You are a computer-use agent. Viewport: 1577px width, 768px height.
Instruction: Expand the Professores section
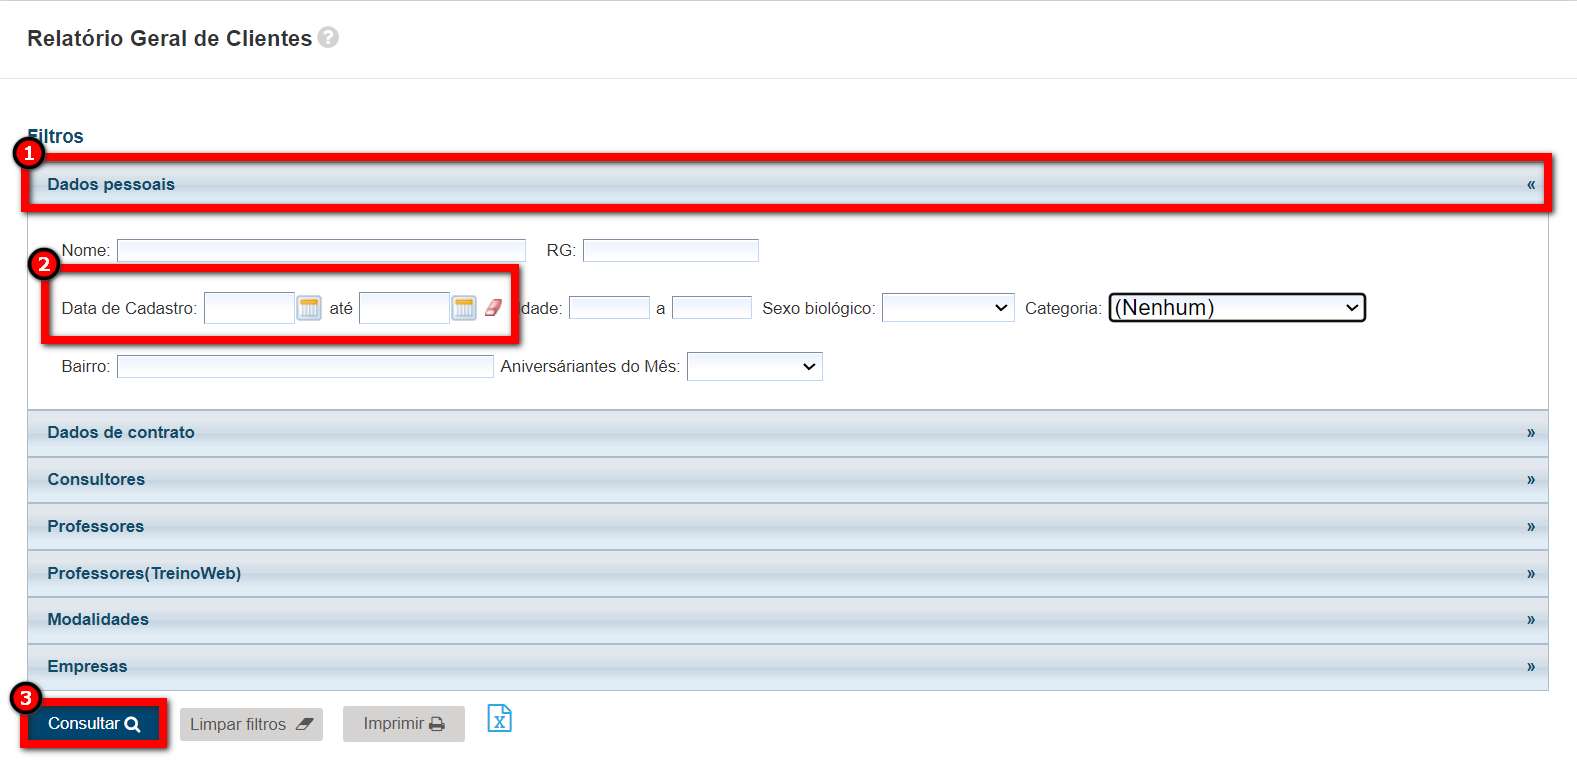coord(1530,526)
